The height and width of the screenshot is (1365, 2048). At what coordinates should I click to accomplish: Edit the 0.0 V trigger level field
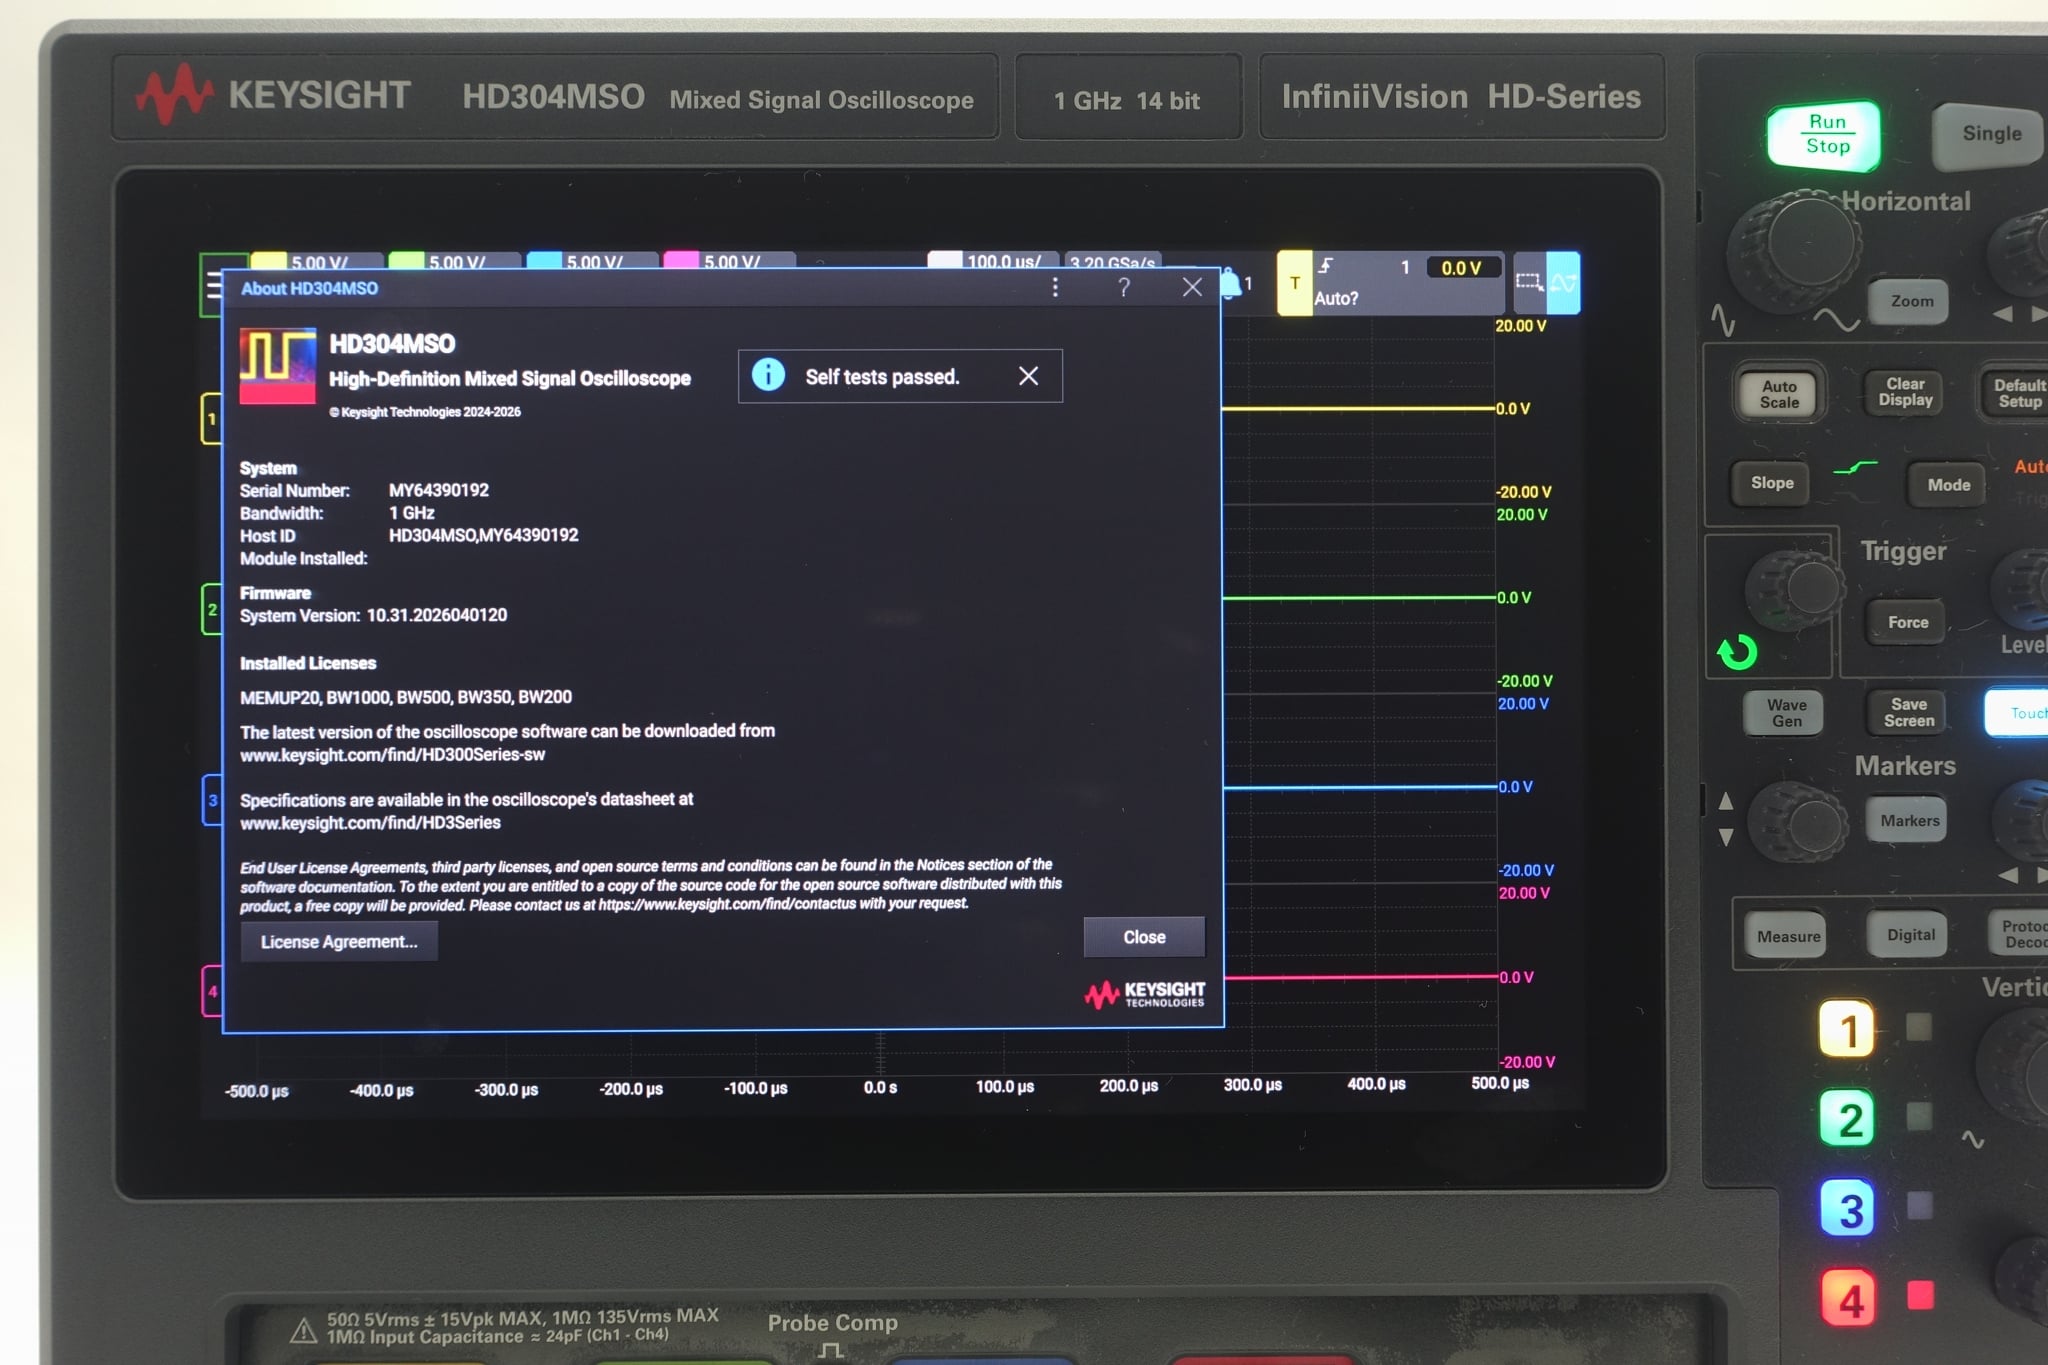coord(1462,268)
